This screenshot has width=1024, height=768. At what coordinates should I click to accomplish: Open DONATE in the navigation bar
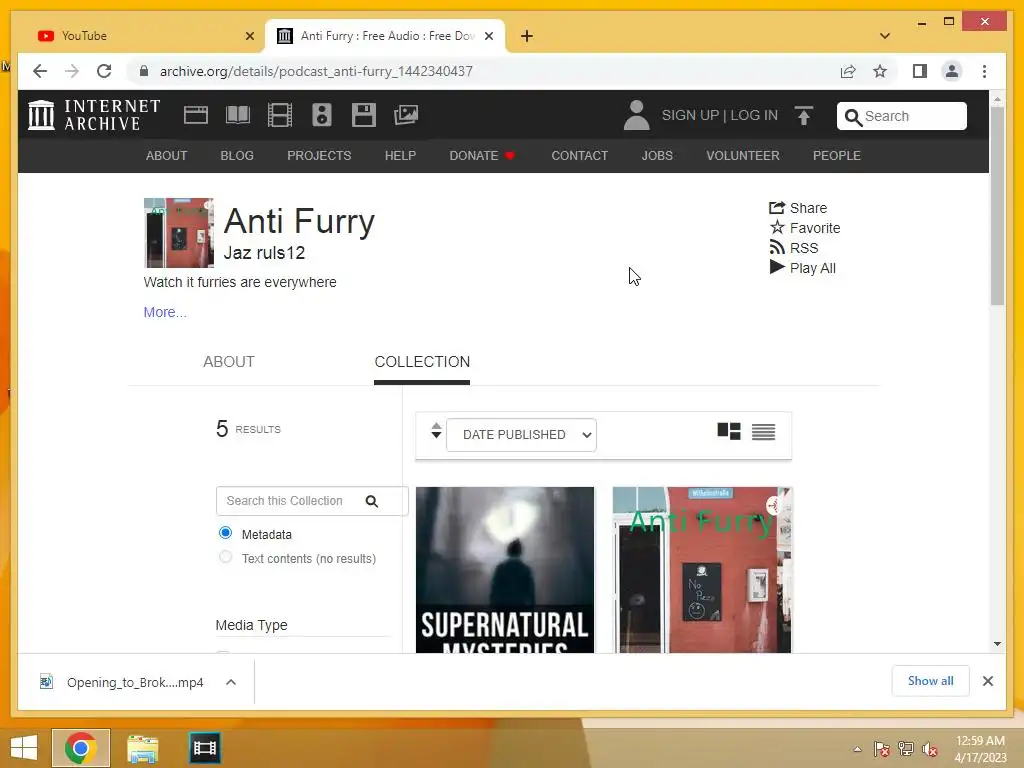482,156
